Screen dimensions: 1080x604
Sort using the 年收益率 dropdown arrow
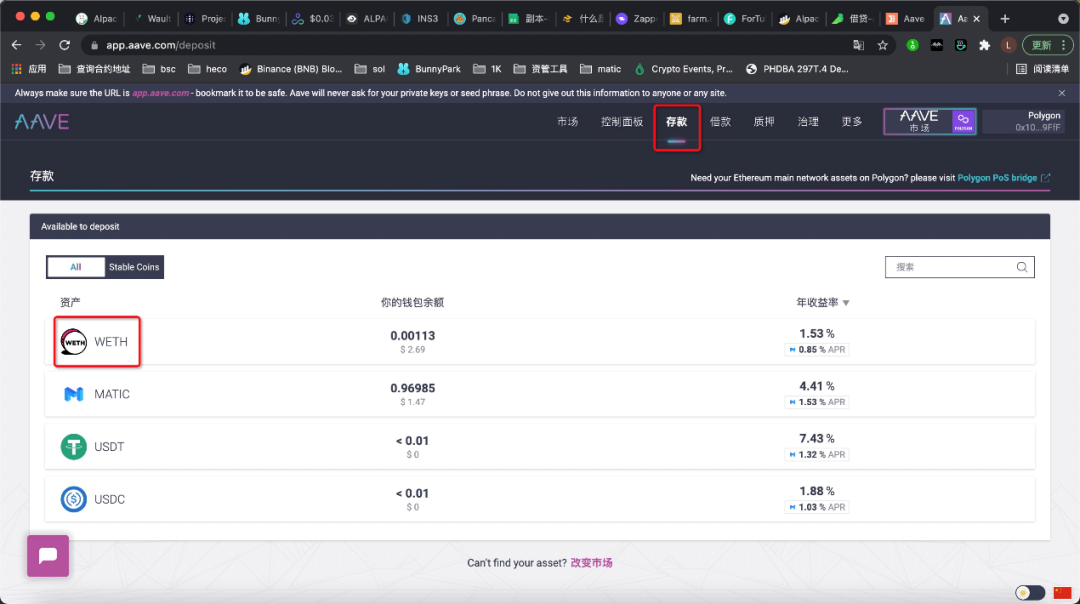tap(845, 302)
